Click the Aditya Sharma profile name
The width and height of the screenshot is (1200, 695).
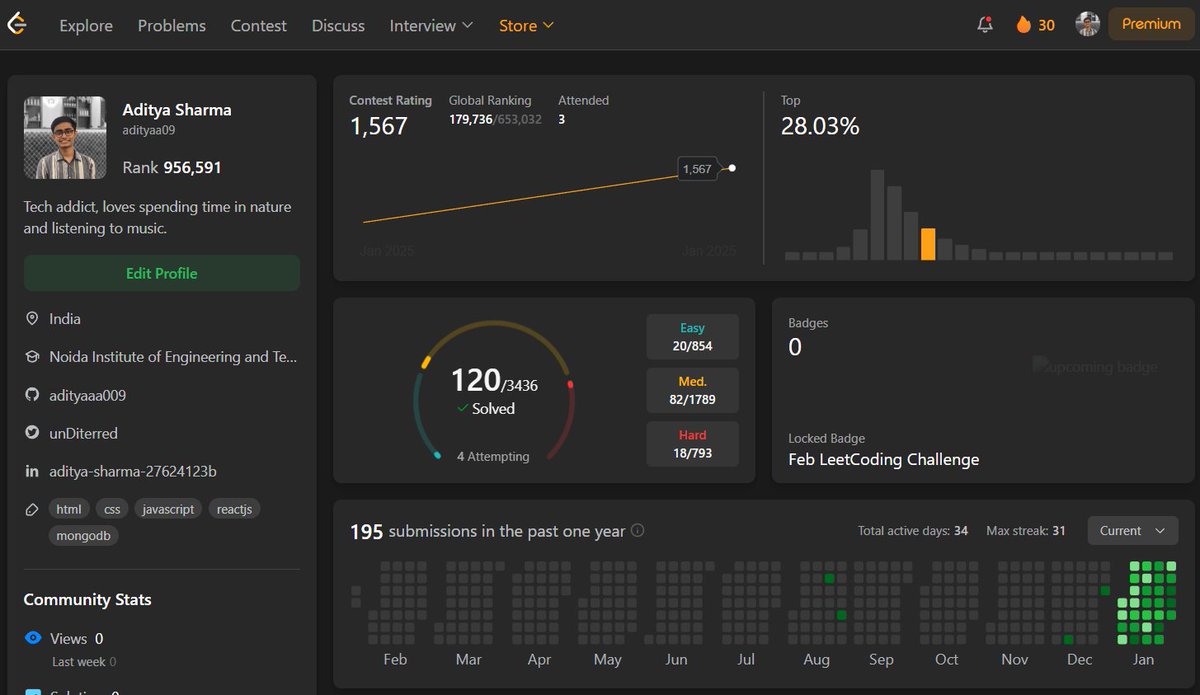(x=177, y=110)
